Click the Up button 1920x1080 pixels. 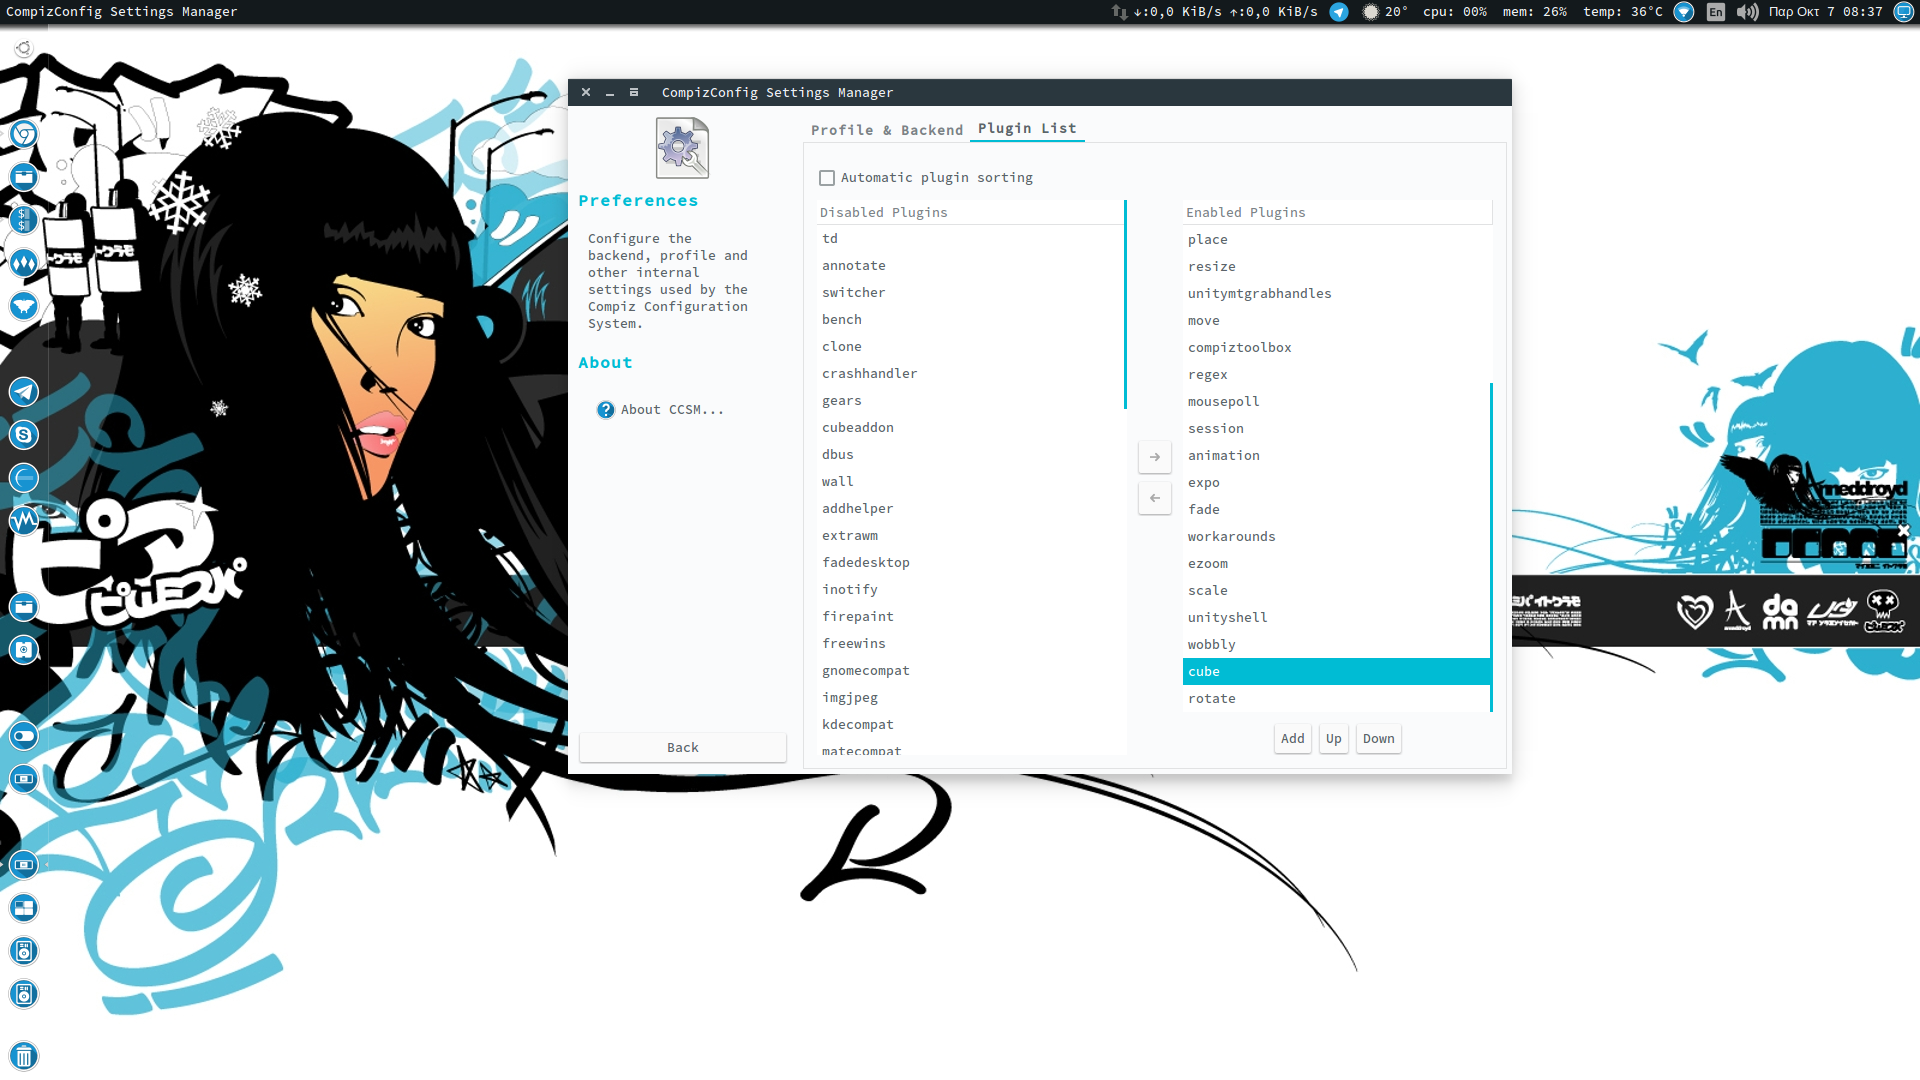tap(1334, 739)
